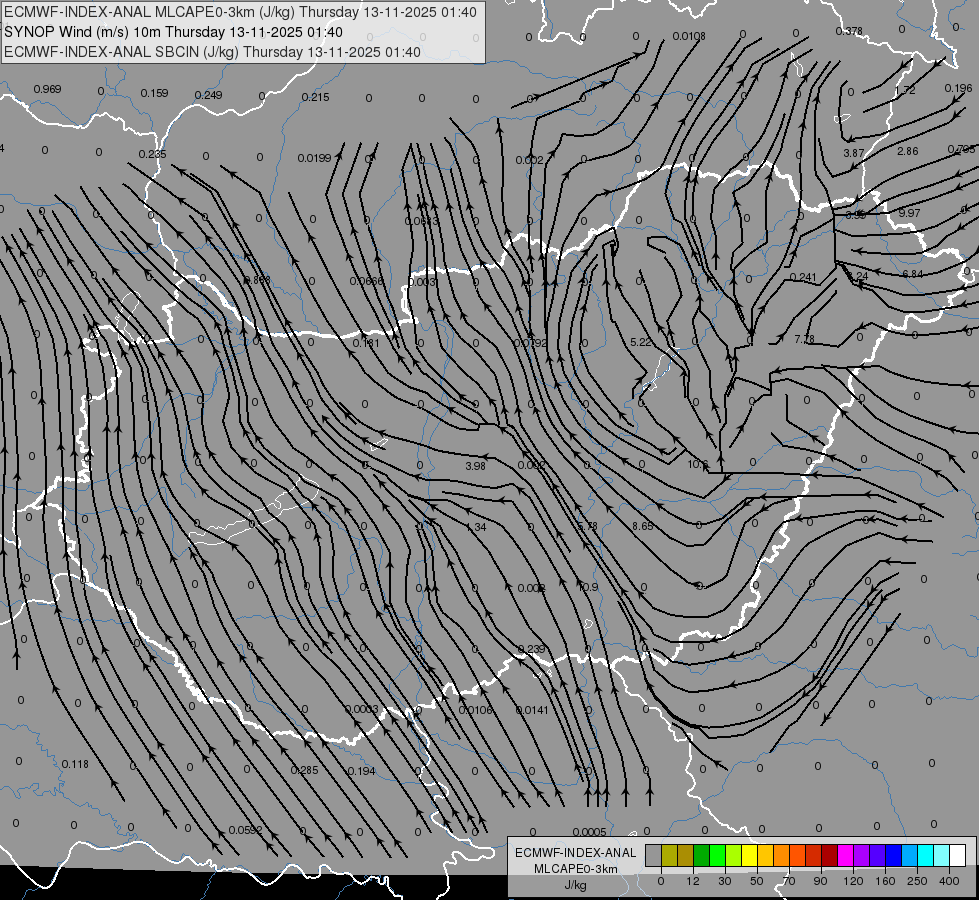Click the map value 0.285
This screenshot has width=979, height=900.
tap(305, 770)
